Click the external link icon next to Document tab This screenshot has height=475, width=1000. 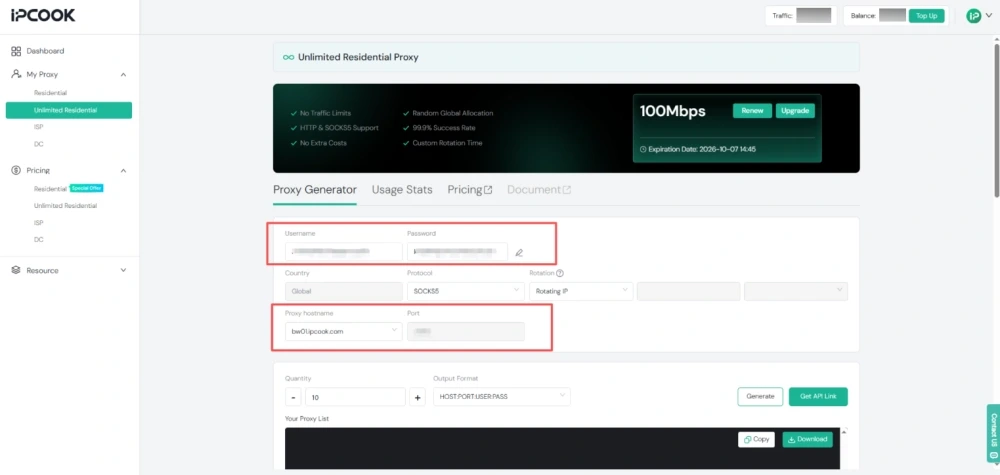(566, 190)
